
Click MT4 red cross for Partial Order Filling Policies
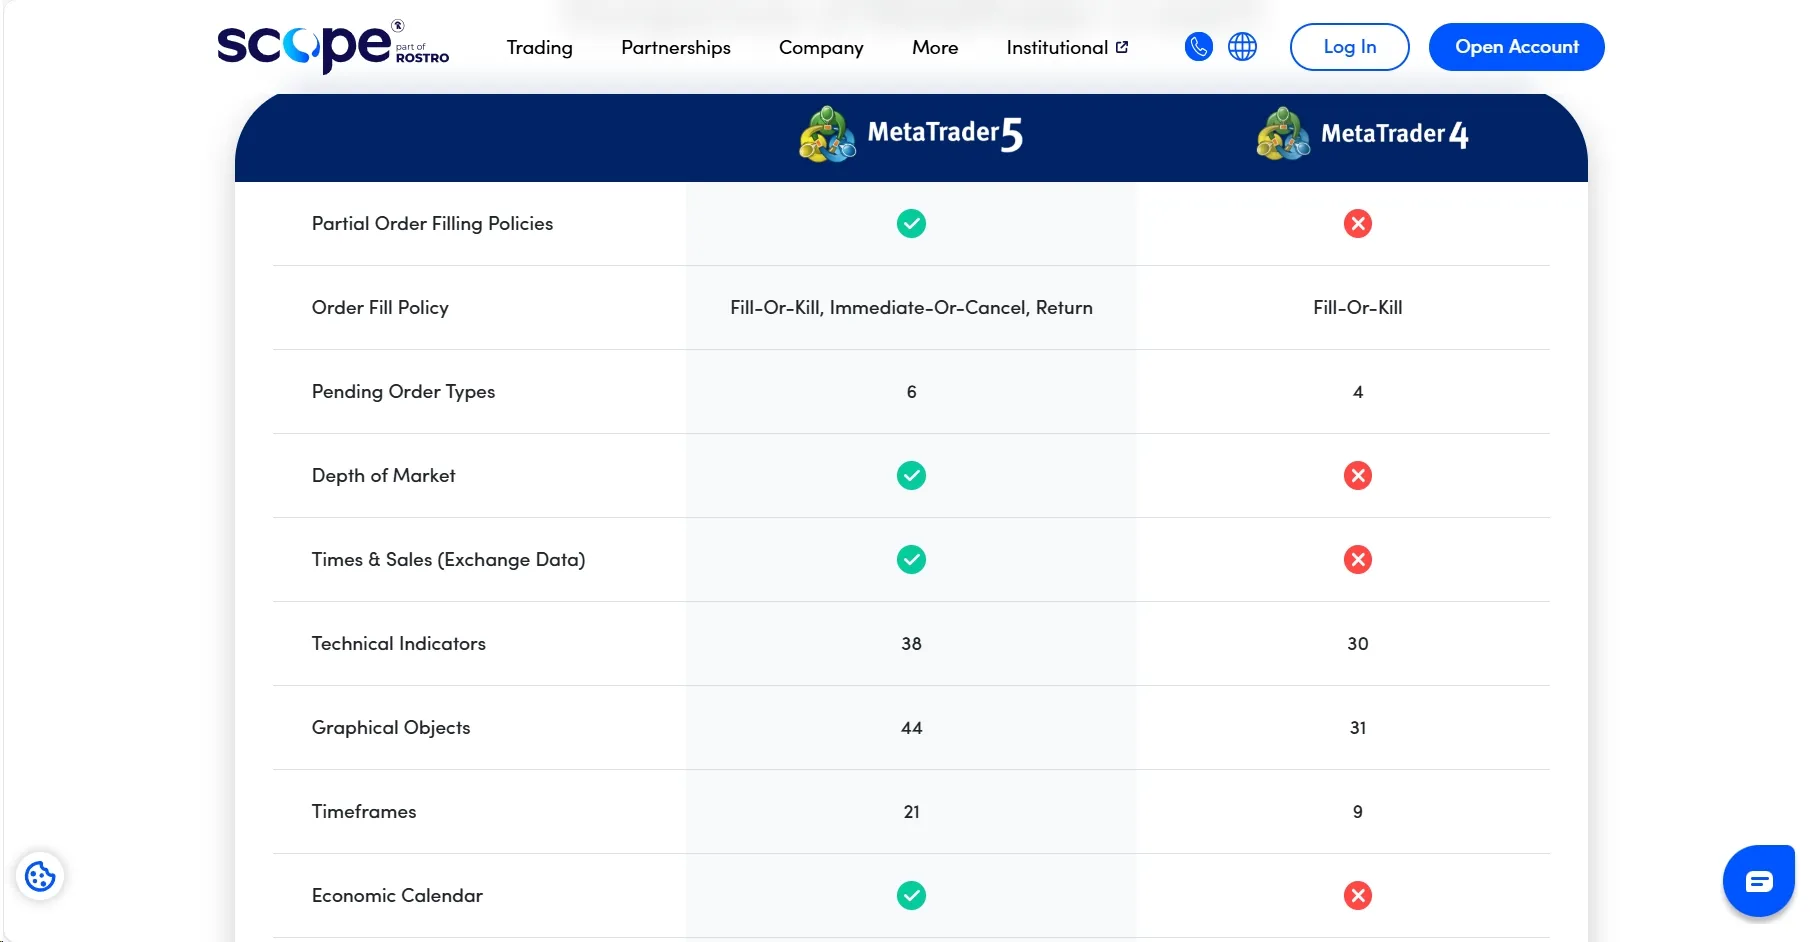click(x=1358, y=224)
